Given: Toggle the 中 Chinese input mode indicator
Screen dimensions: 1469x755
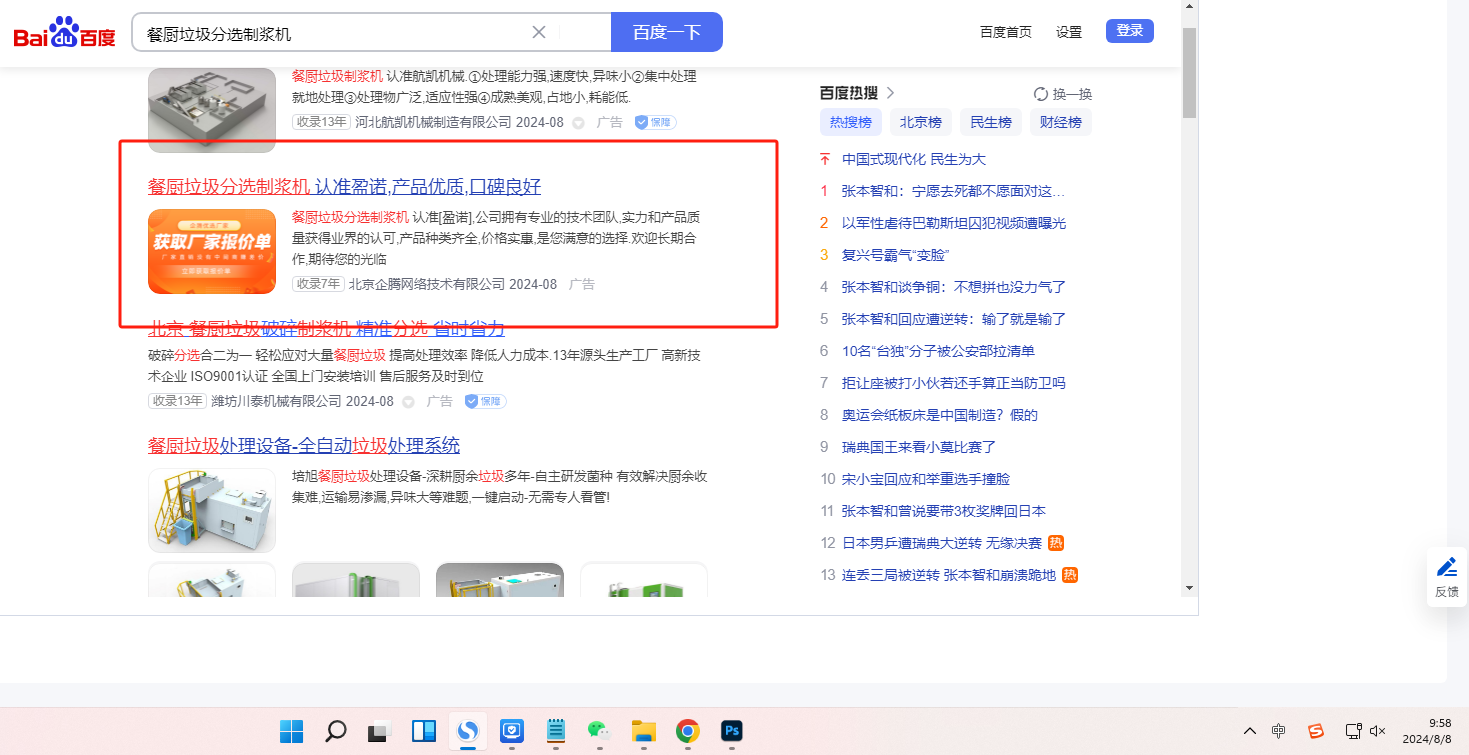Looking at the screenshot, I should tap(1279, 731).
